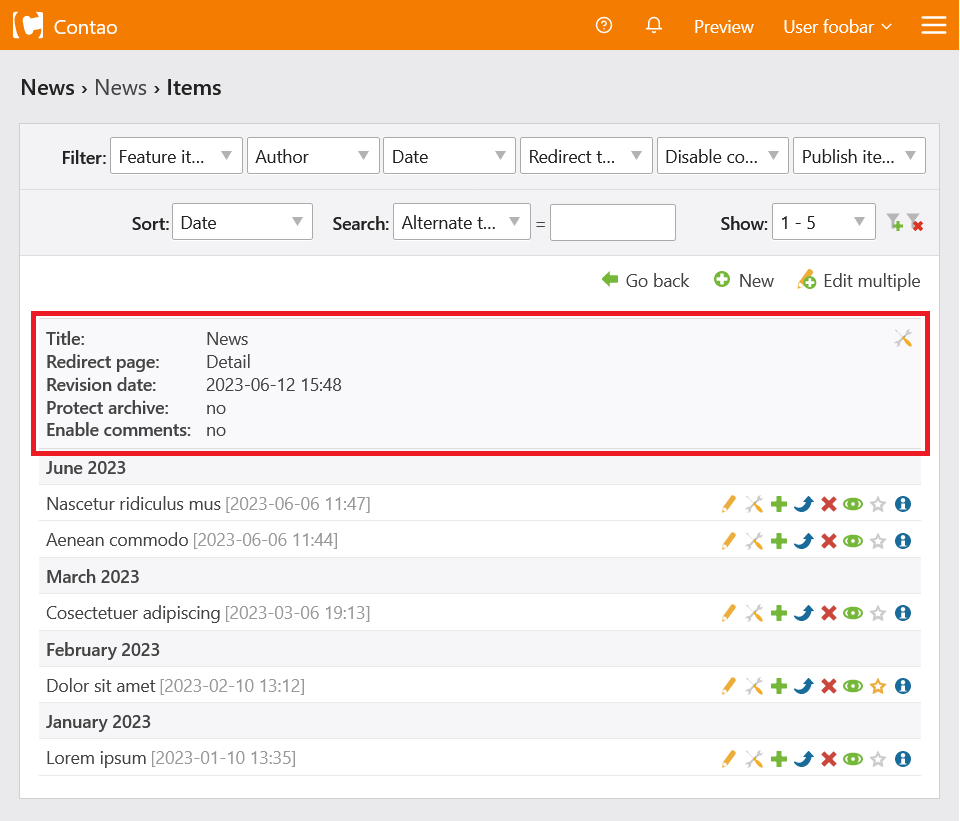Screen dimensions: 960x821
Task: Toggle visibility eye of Cosectetuer adipiscing
Action: tap(853, 613)
